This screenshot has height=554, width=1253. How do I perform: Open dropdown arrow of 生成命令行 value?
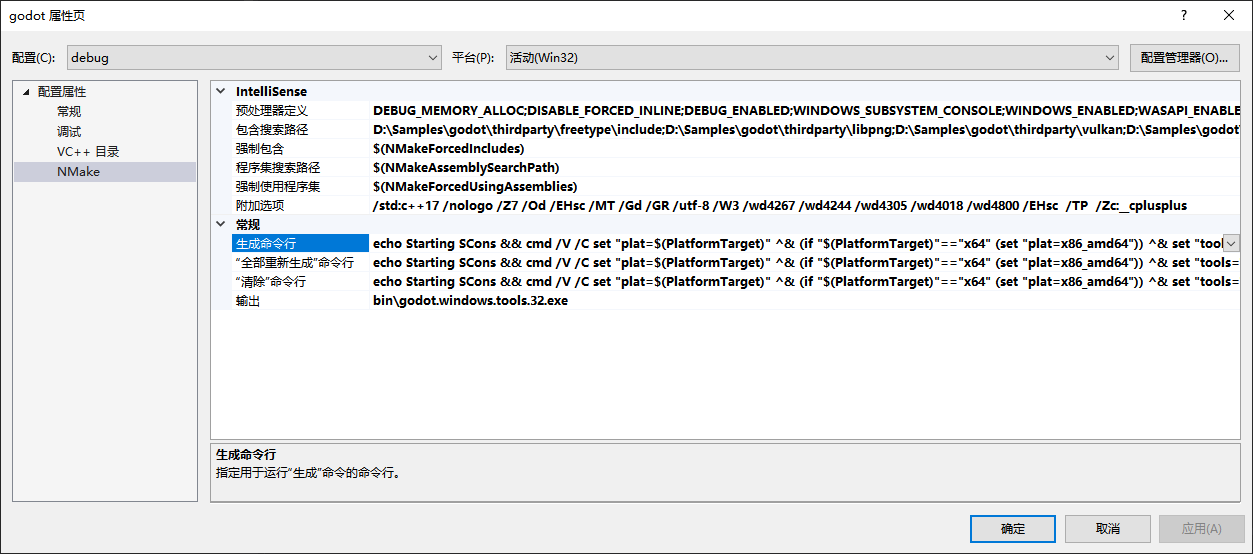[x=1231, y=243]
